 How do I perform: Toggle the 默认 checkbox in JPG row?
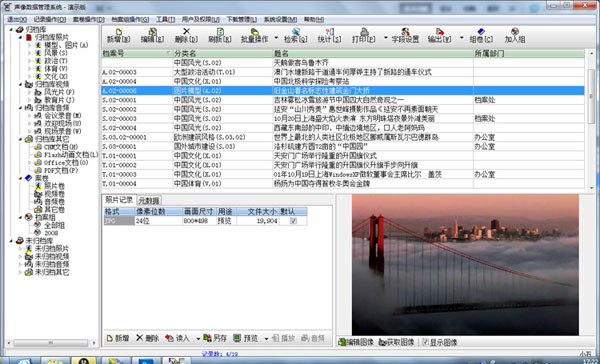coord(293,221)
